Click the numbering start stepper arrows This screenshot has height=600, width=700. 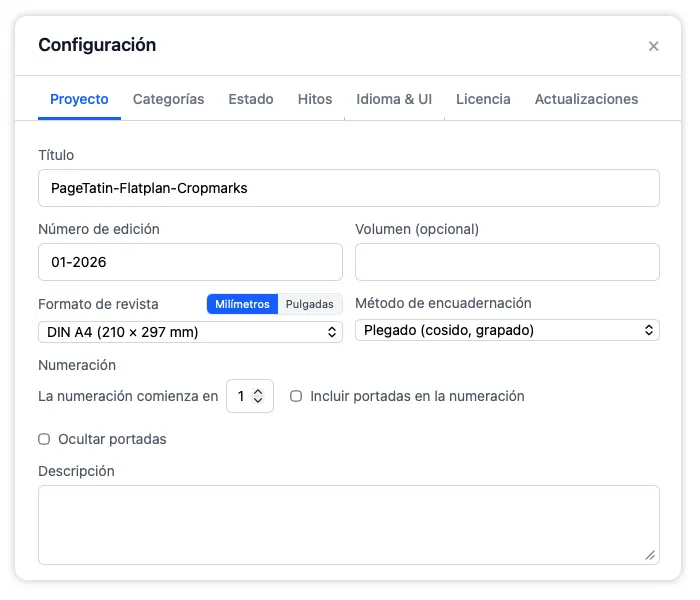click(258, 396)
